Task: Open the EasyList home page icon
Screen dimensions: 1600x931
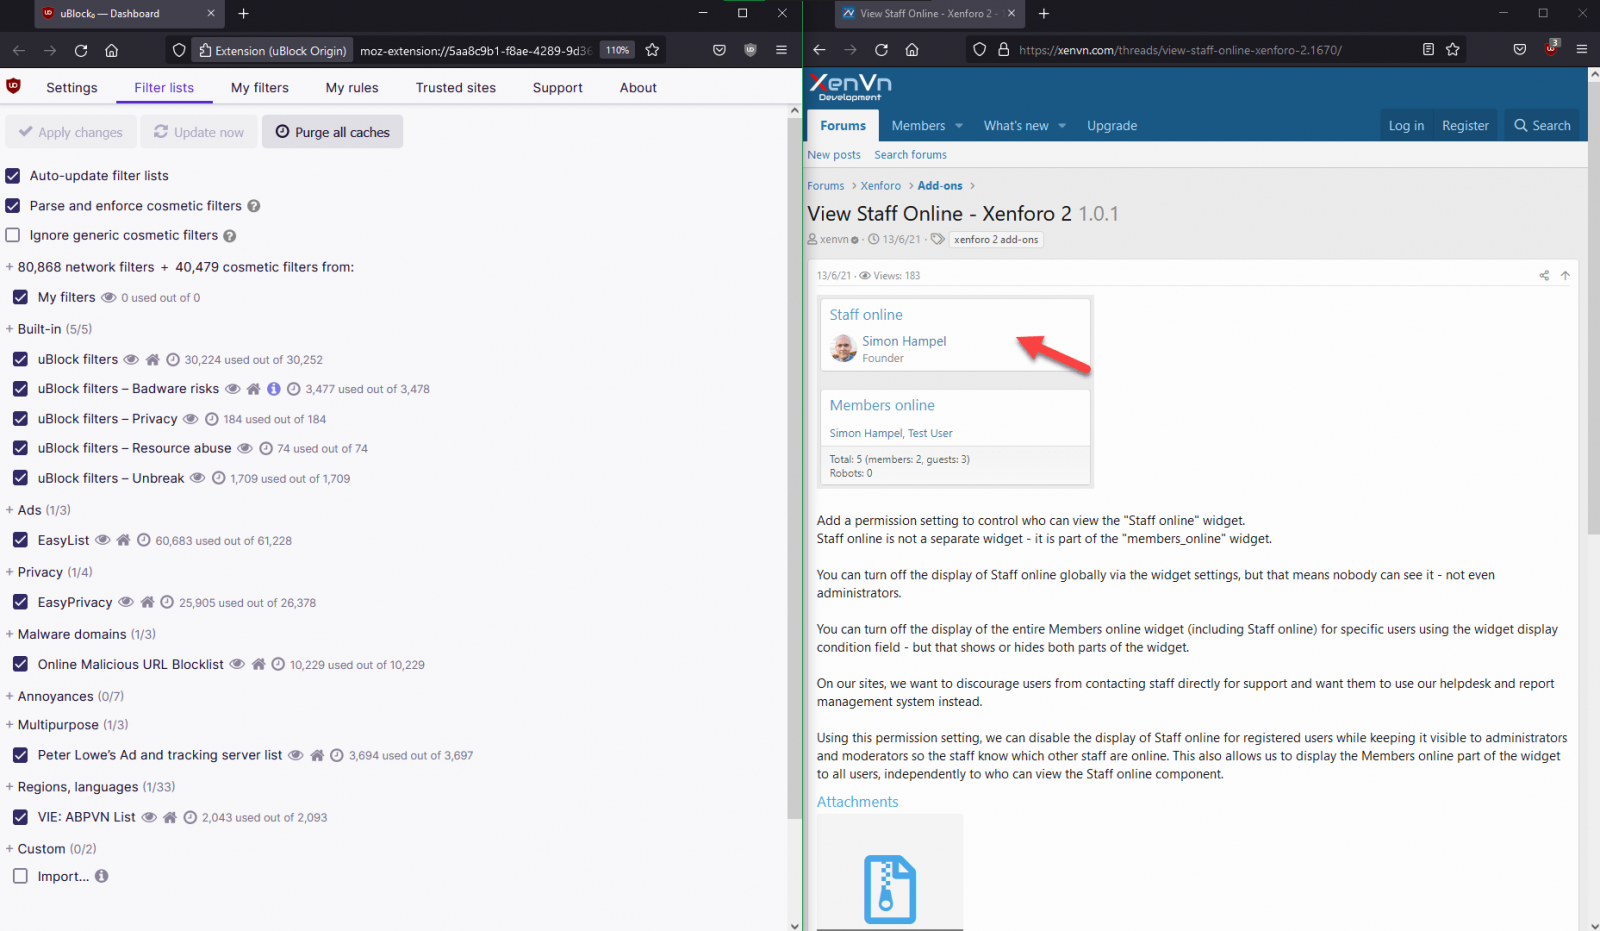Action: click(x=123, y=540)
